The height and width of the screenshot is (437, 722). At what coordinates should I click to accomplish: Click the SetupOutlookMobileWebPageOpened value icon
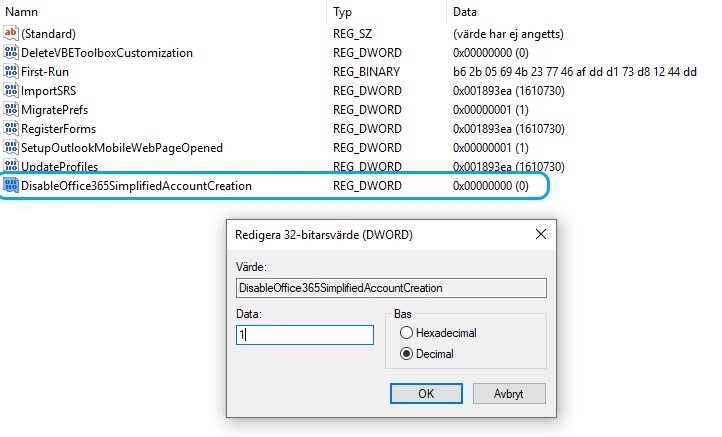pos(11,147)
